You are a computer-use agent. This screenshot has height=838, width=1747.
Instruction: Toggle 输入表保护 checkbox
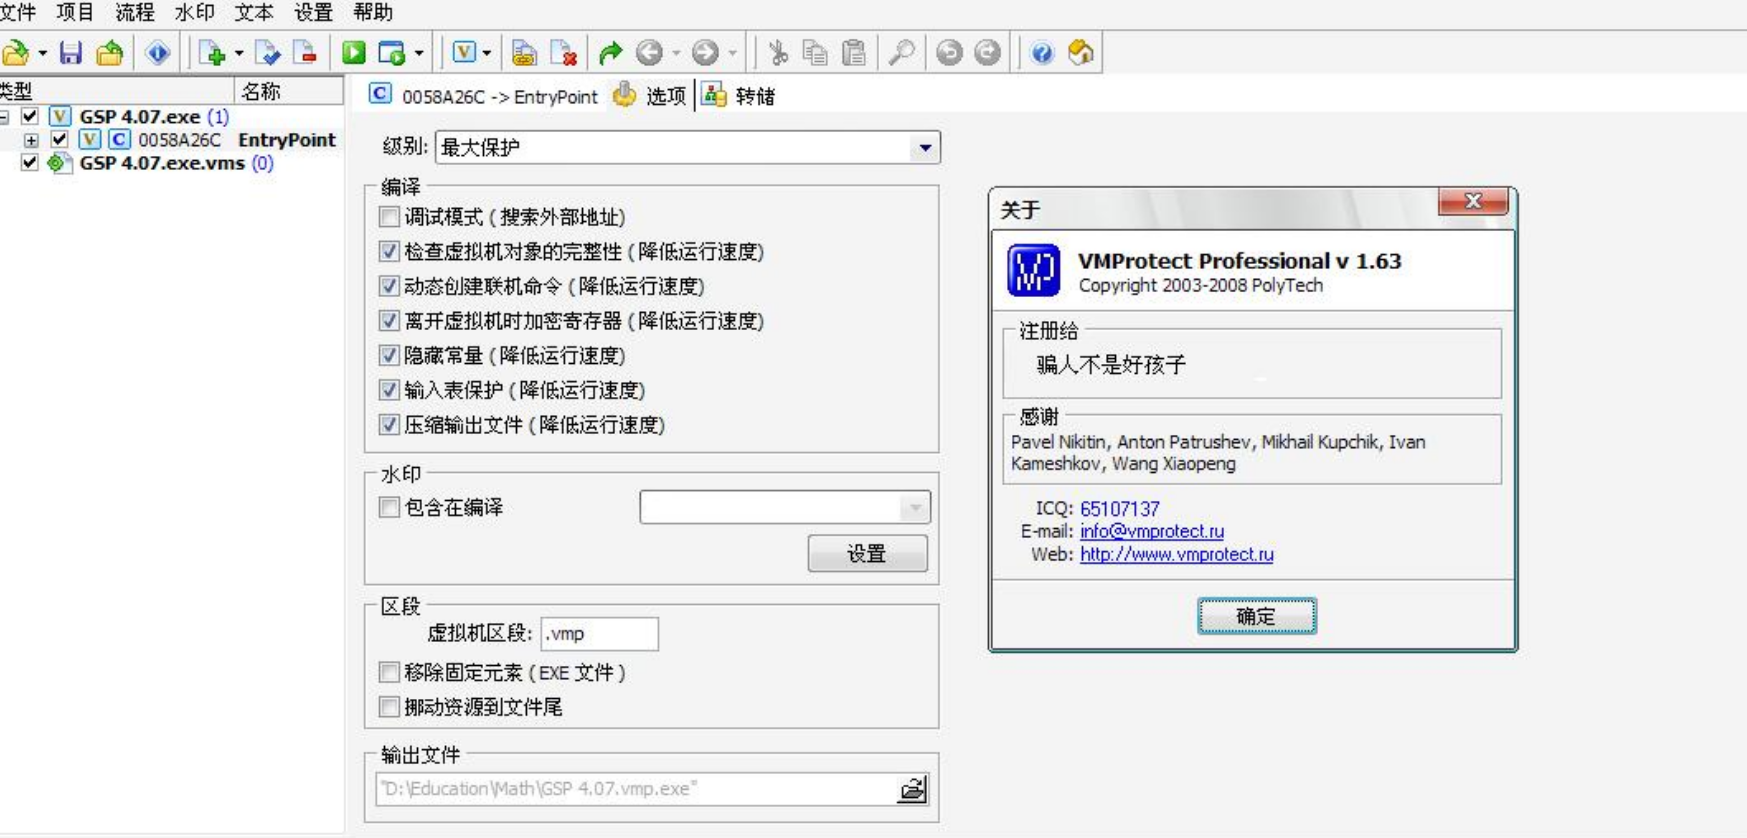click(x=390, y=390)
